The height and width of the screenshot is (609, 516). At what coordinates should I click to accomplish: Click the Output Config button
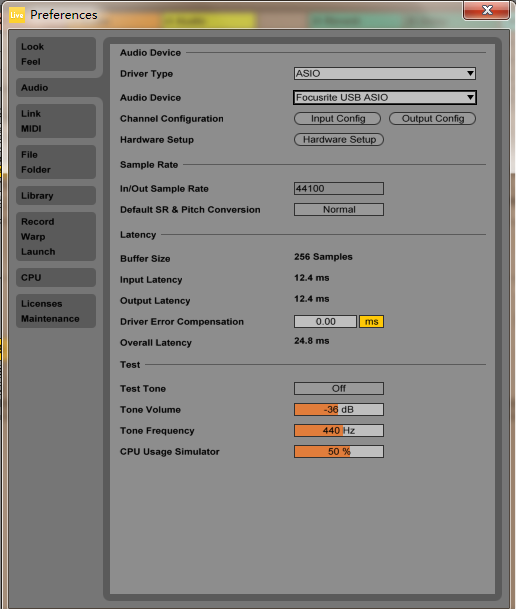tap(432, 119)
